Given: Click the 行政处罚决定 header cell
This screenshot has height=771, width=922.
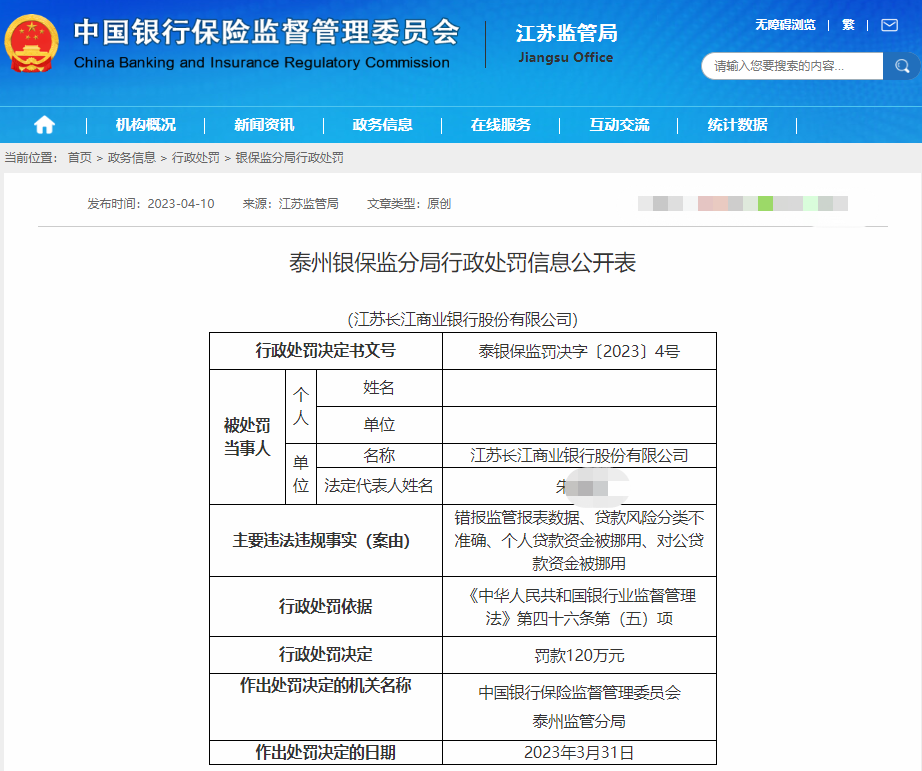Looking at the screenshot, I should click(x=326, y=655).
